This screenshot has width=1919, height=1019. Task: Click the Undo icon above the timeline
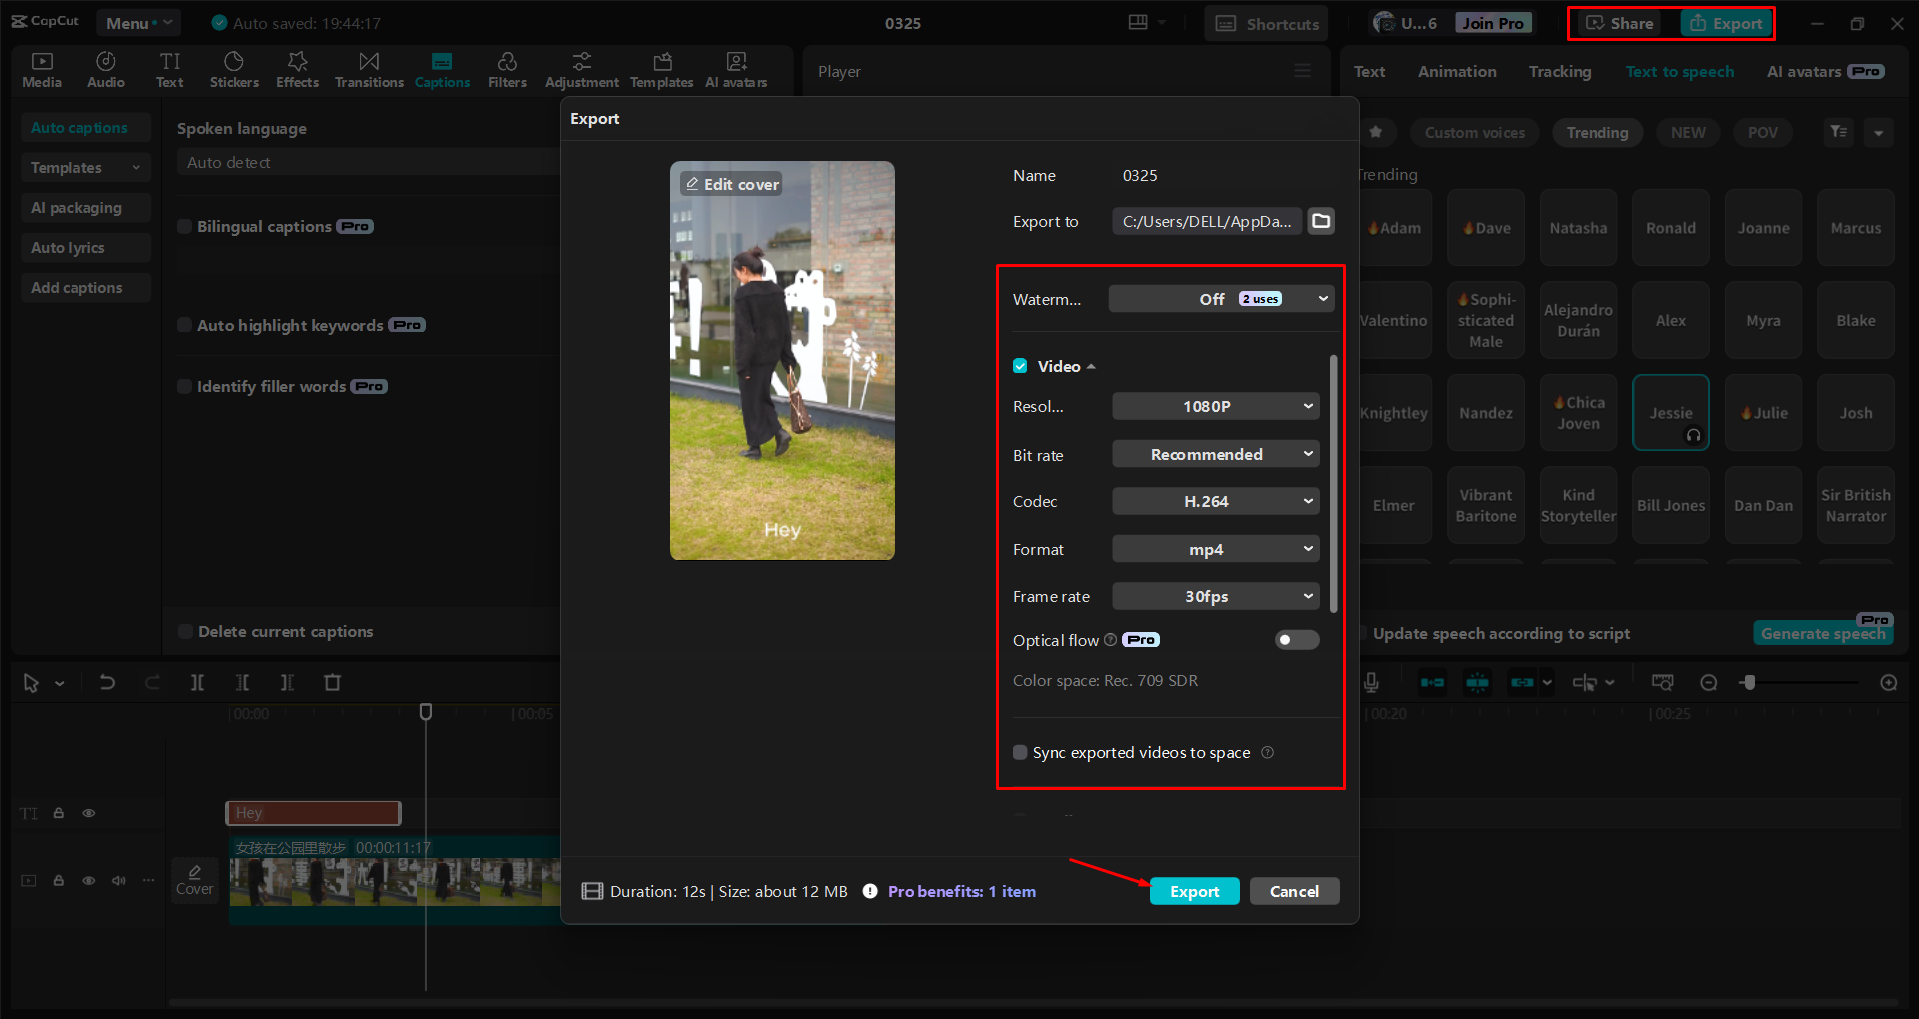tap(107, 682)
